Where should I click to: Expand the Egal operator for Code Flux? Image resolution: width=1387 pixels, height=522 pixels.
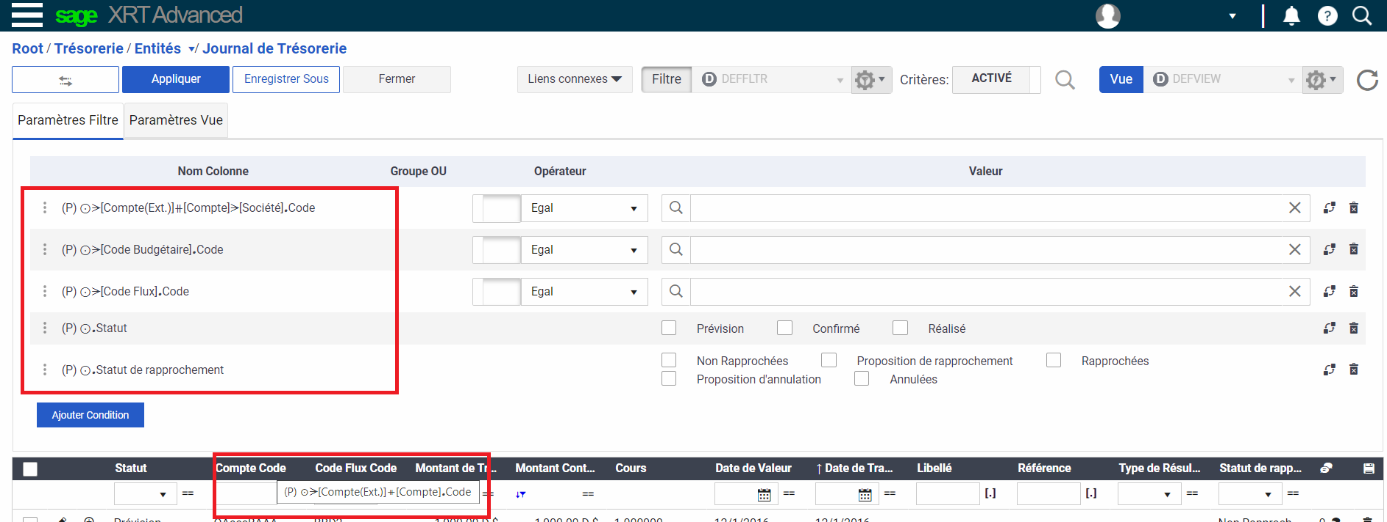pyautogui.click(x=584, y=292)
